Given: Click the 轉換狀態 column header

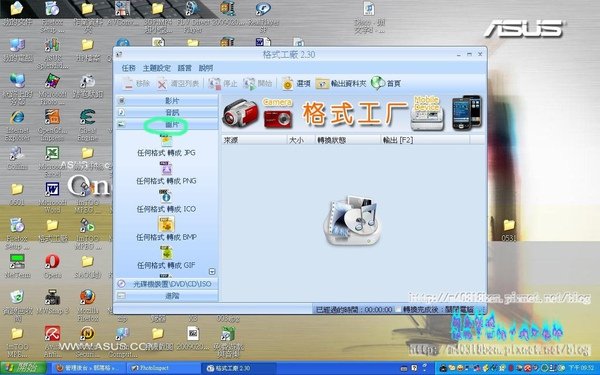Looking at the screenshot, I should point(347,140).
